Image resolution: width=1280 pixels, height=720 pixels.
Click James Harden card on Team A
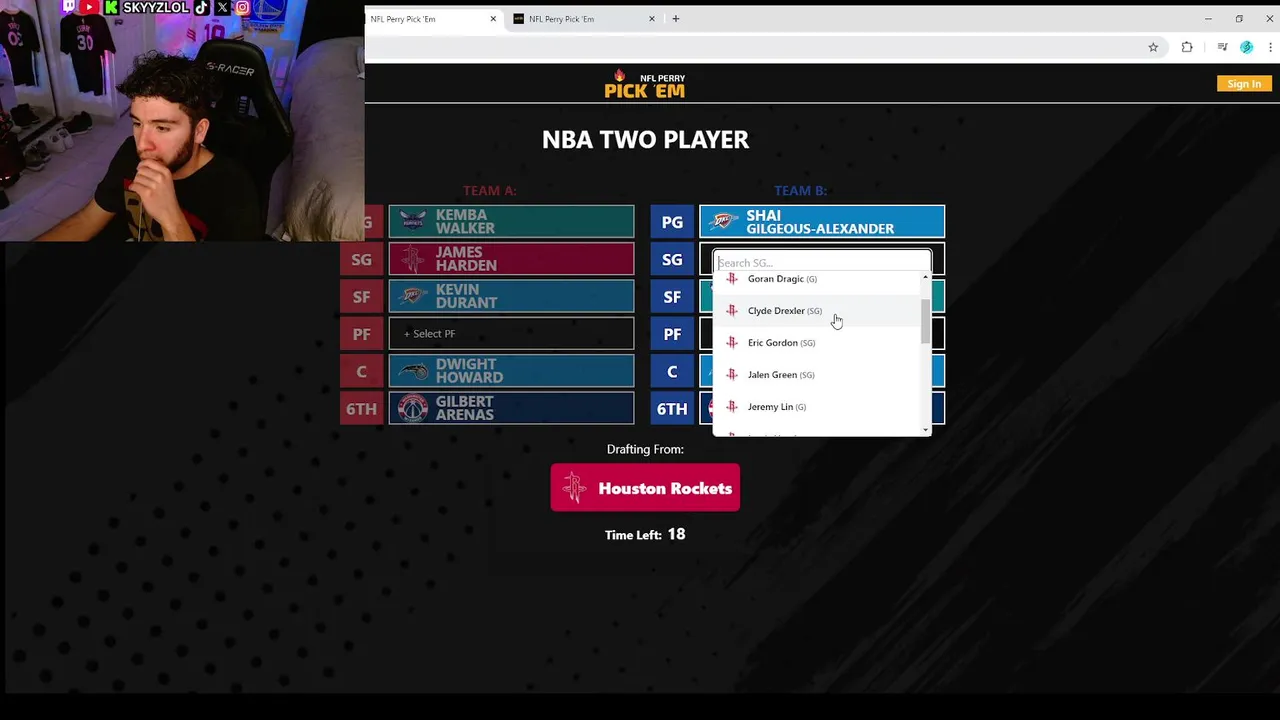511,259
